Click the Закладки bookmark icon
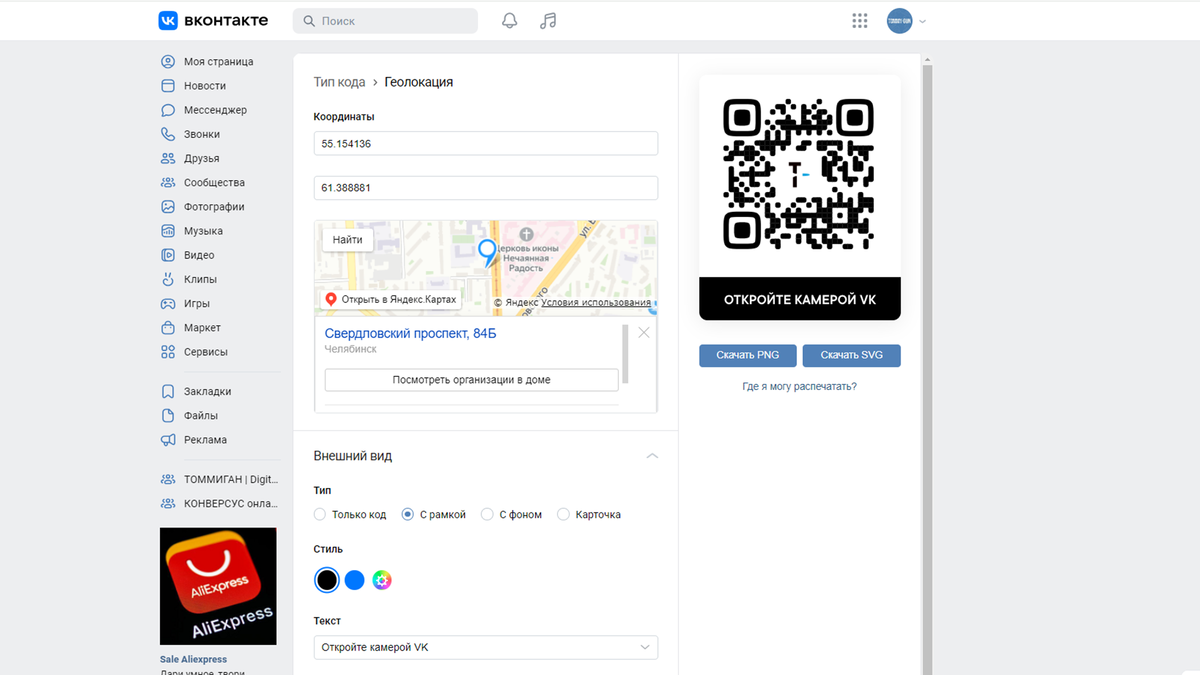 [x=168, y=391]
